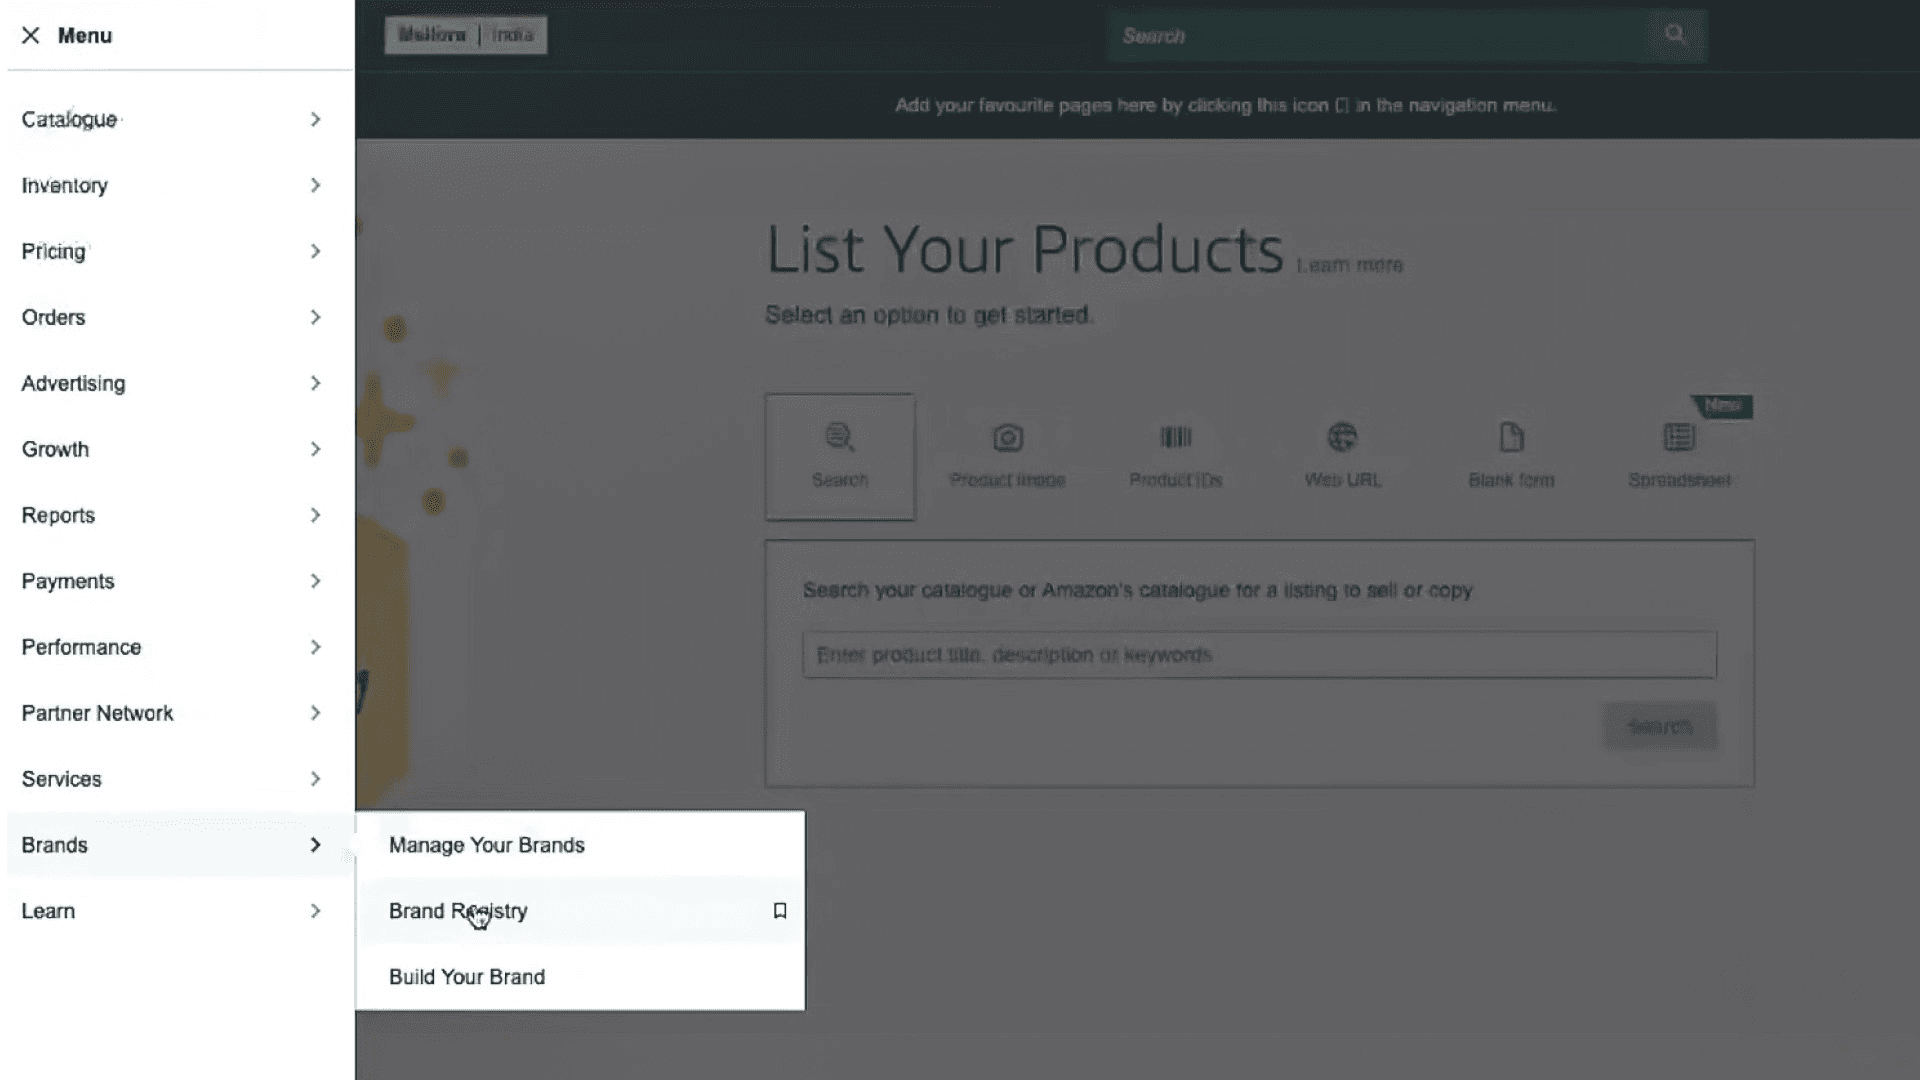
Task: Open Build Your Brand menu item
Action: pos(467,977)
